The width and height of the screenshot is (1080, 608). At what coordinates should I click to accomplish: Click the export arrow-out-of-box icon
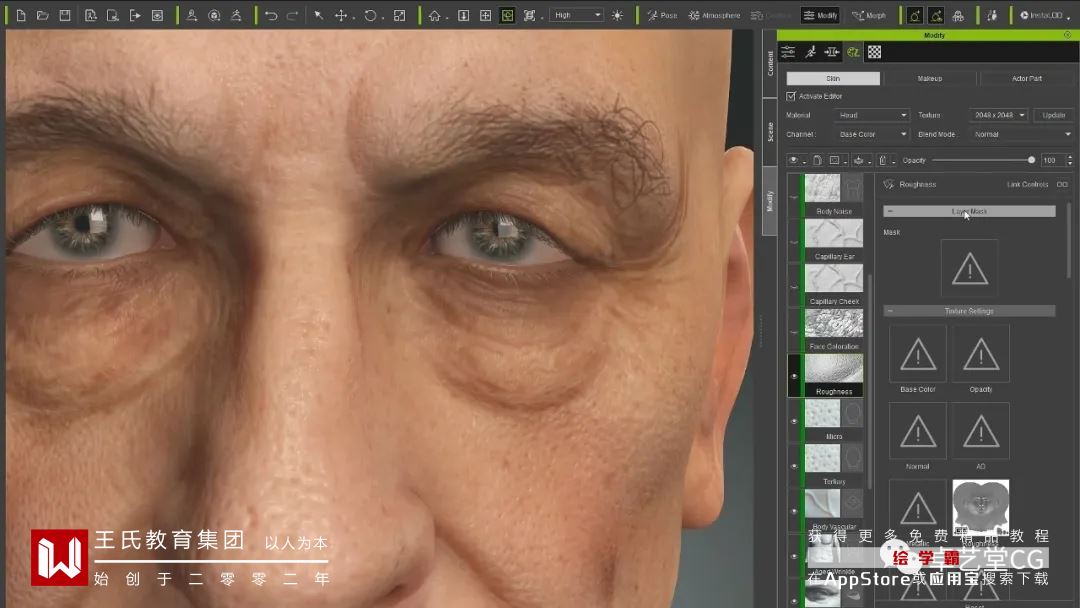tap(135, 15)
